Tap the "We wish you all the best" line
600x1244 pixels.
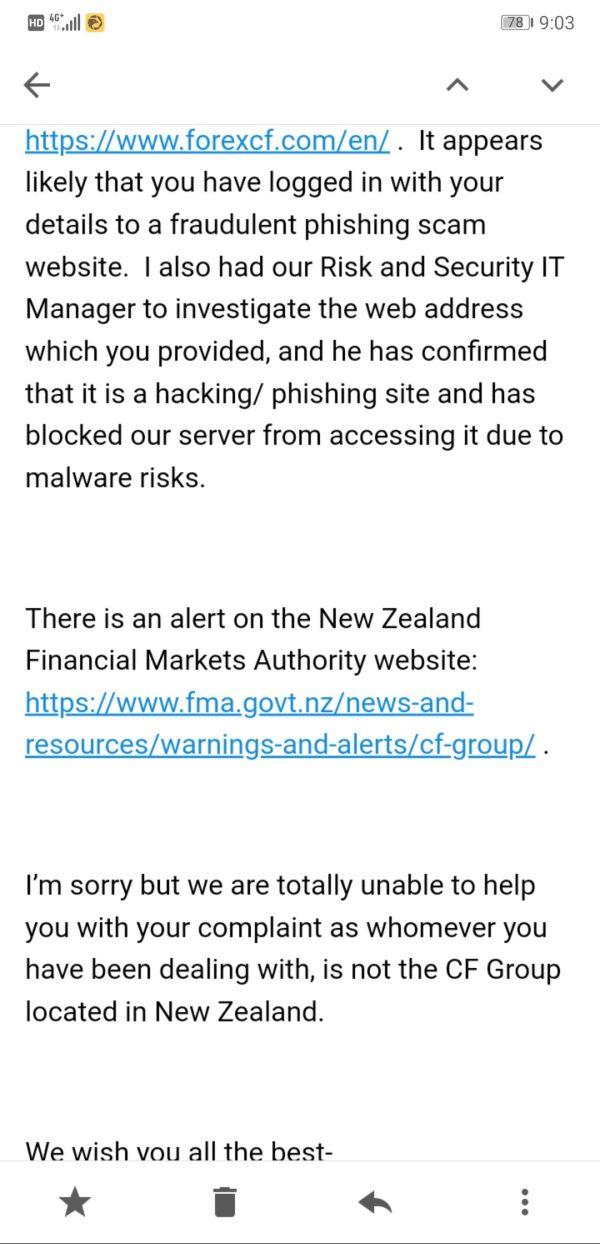179,1151
